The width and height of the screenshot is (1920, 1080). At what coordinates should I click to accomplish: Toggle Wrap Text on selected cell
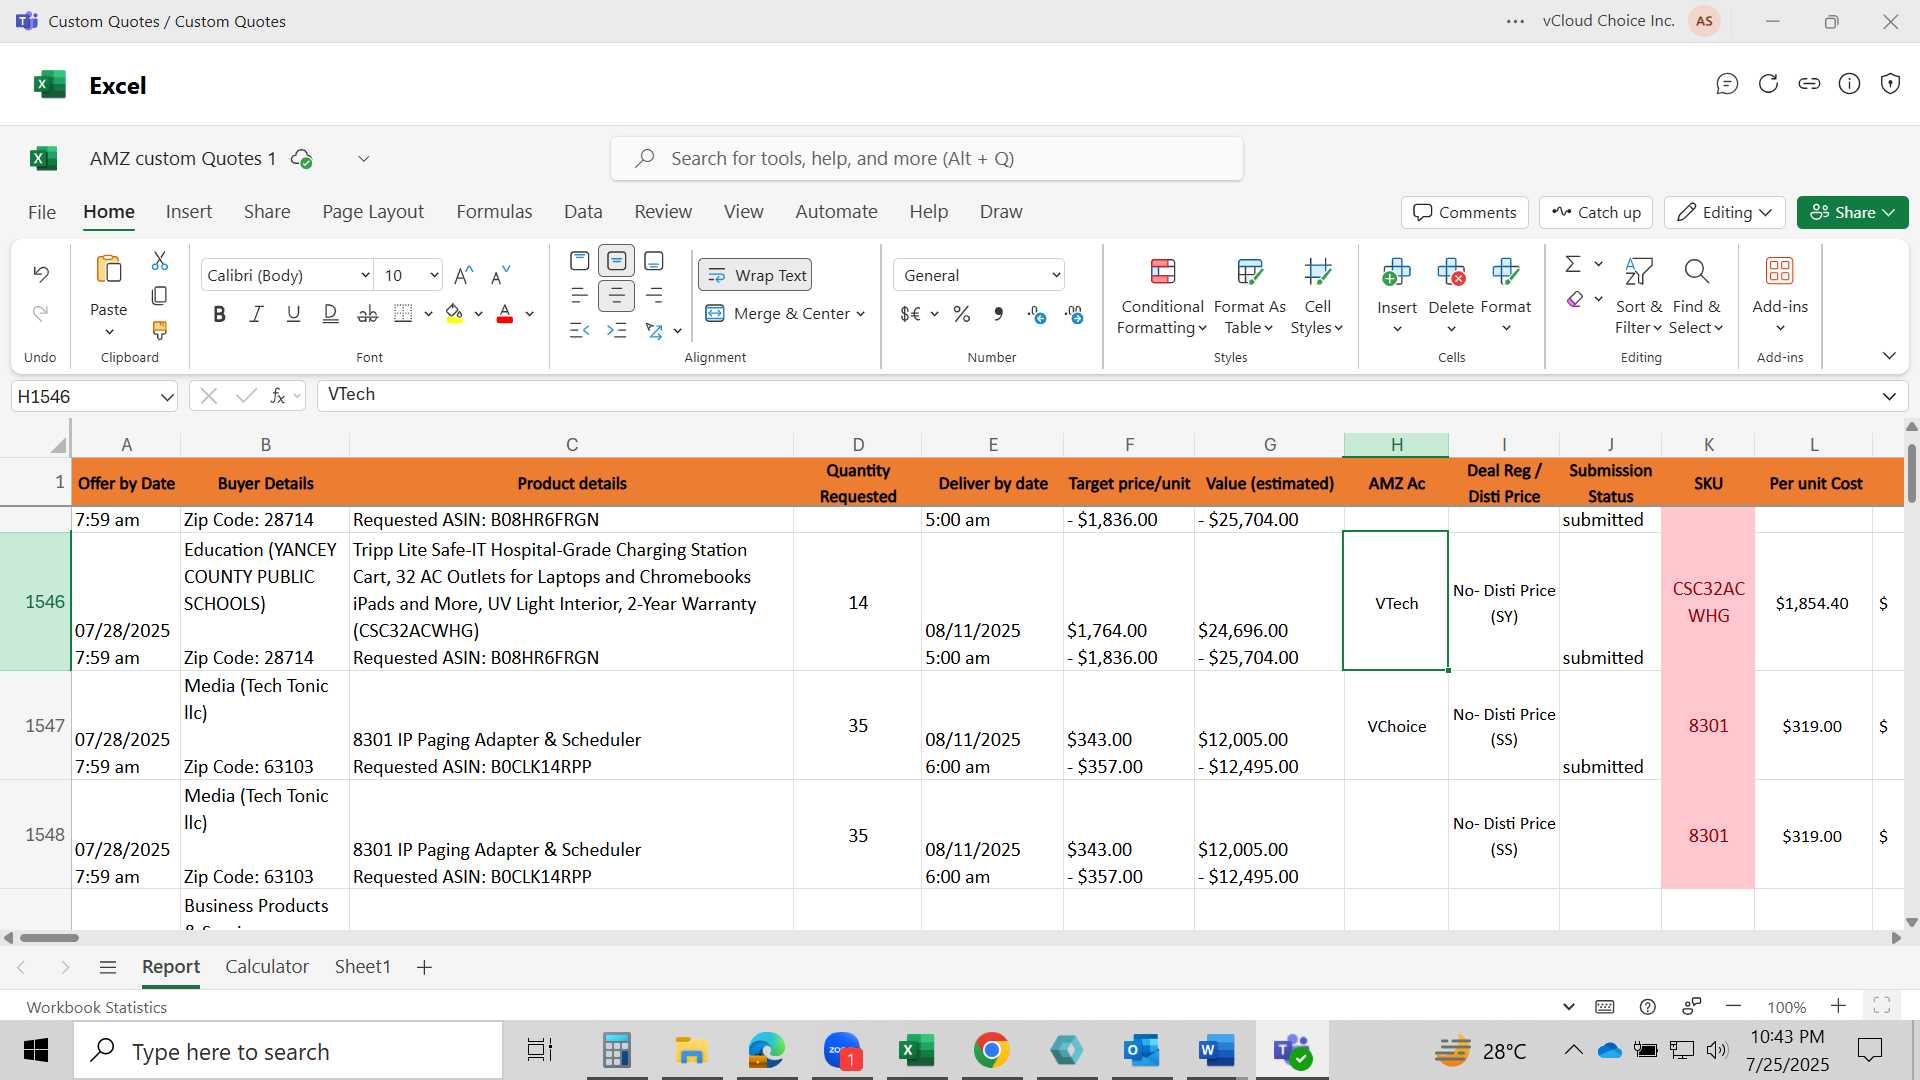[755, 275]
